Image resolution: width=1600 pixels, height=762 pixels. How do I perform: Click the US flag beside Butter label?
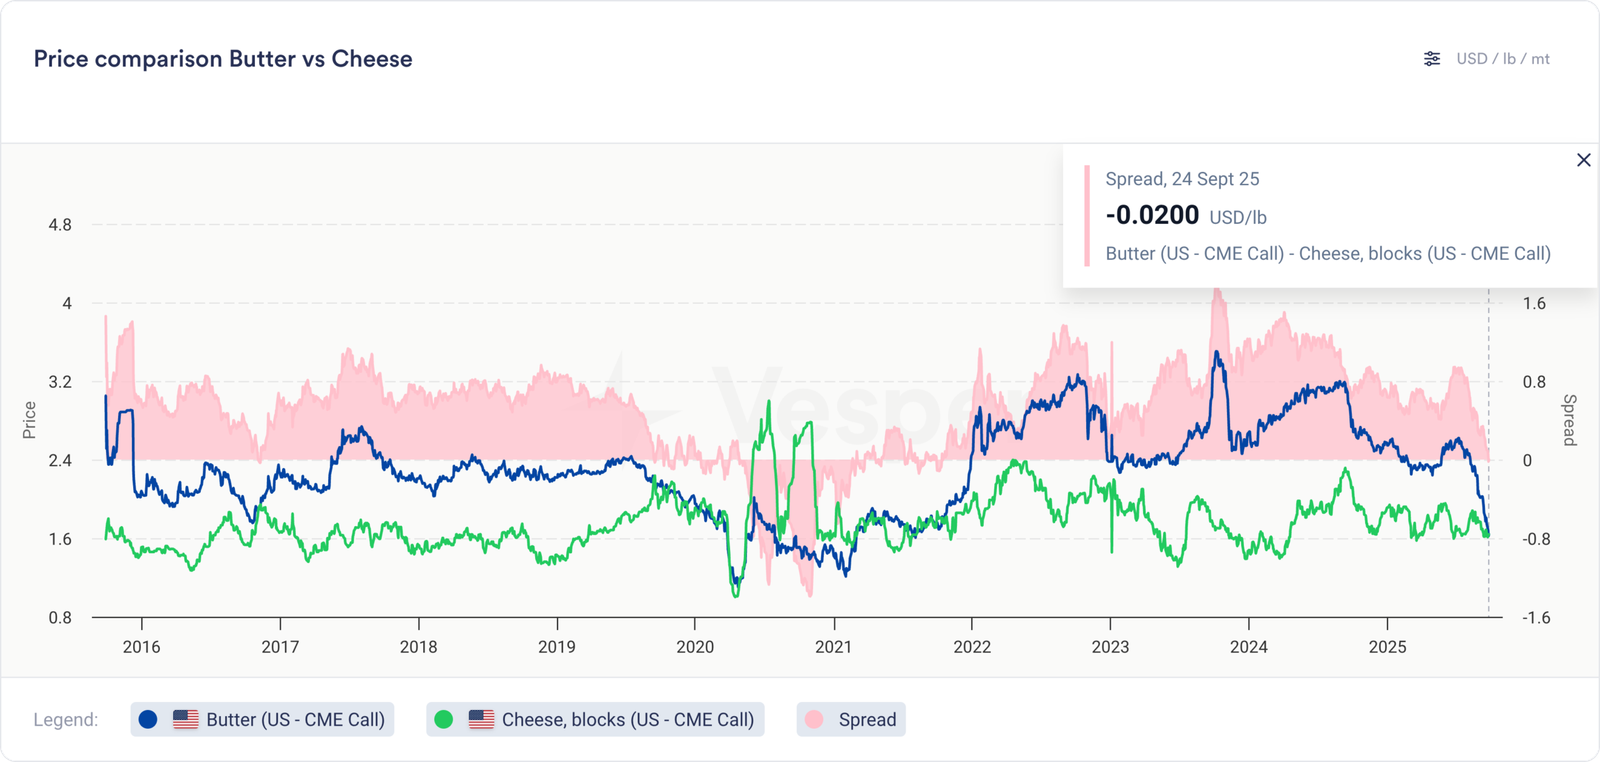tap(185, 720)
